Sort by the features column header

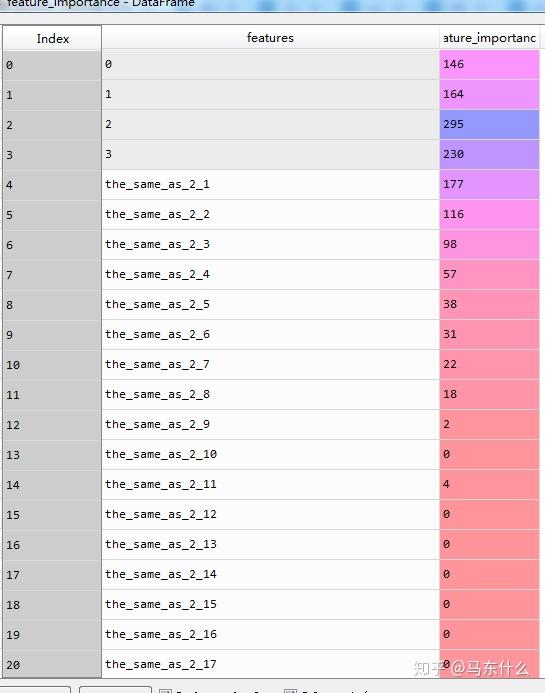[270, 38]
